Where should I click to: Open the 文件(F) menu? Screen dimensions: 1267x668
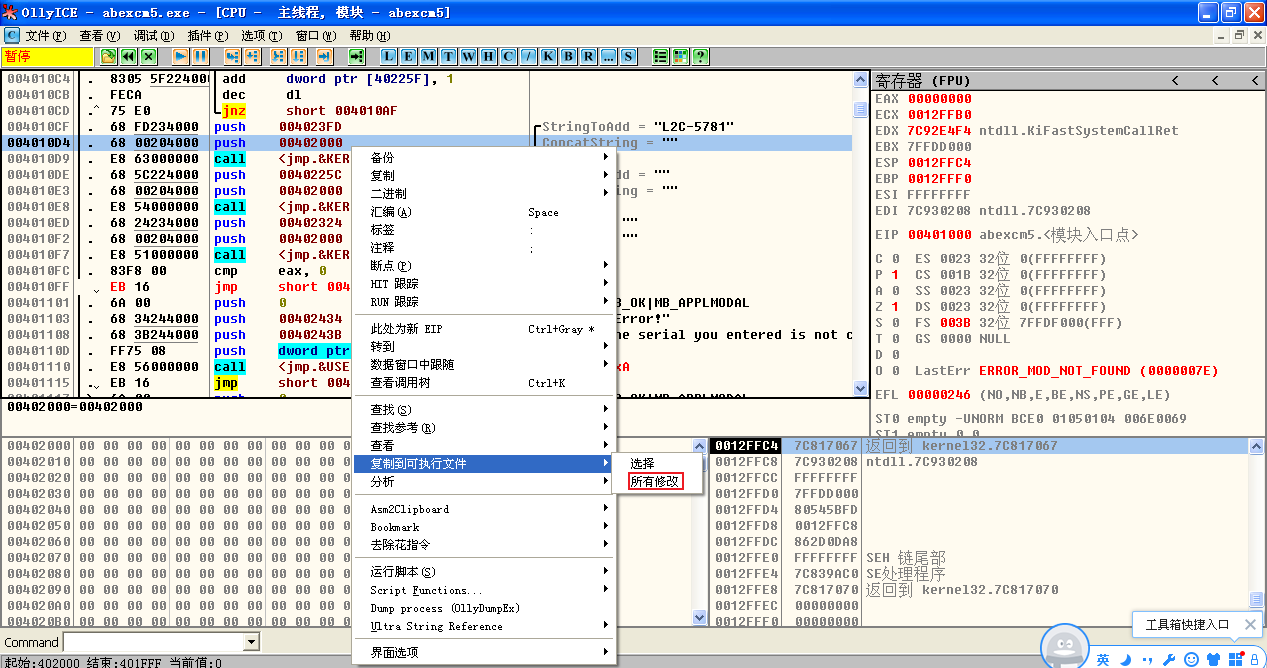[x=45, y=35]
